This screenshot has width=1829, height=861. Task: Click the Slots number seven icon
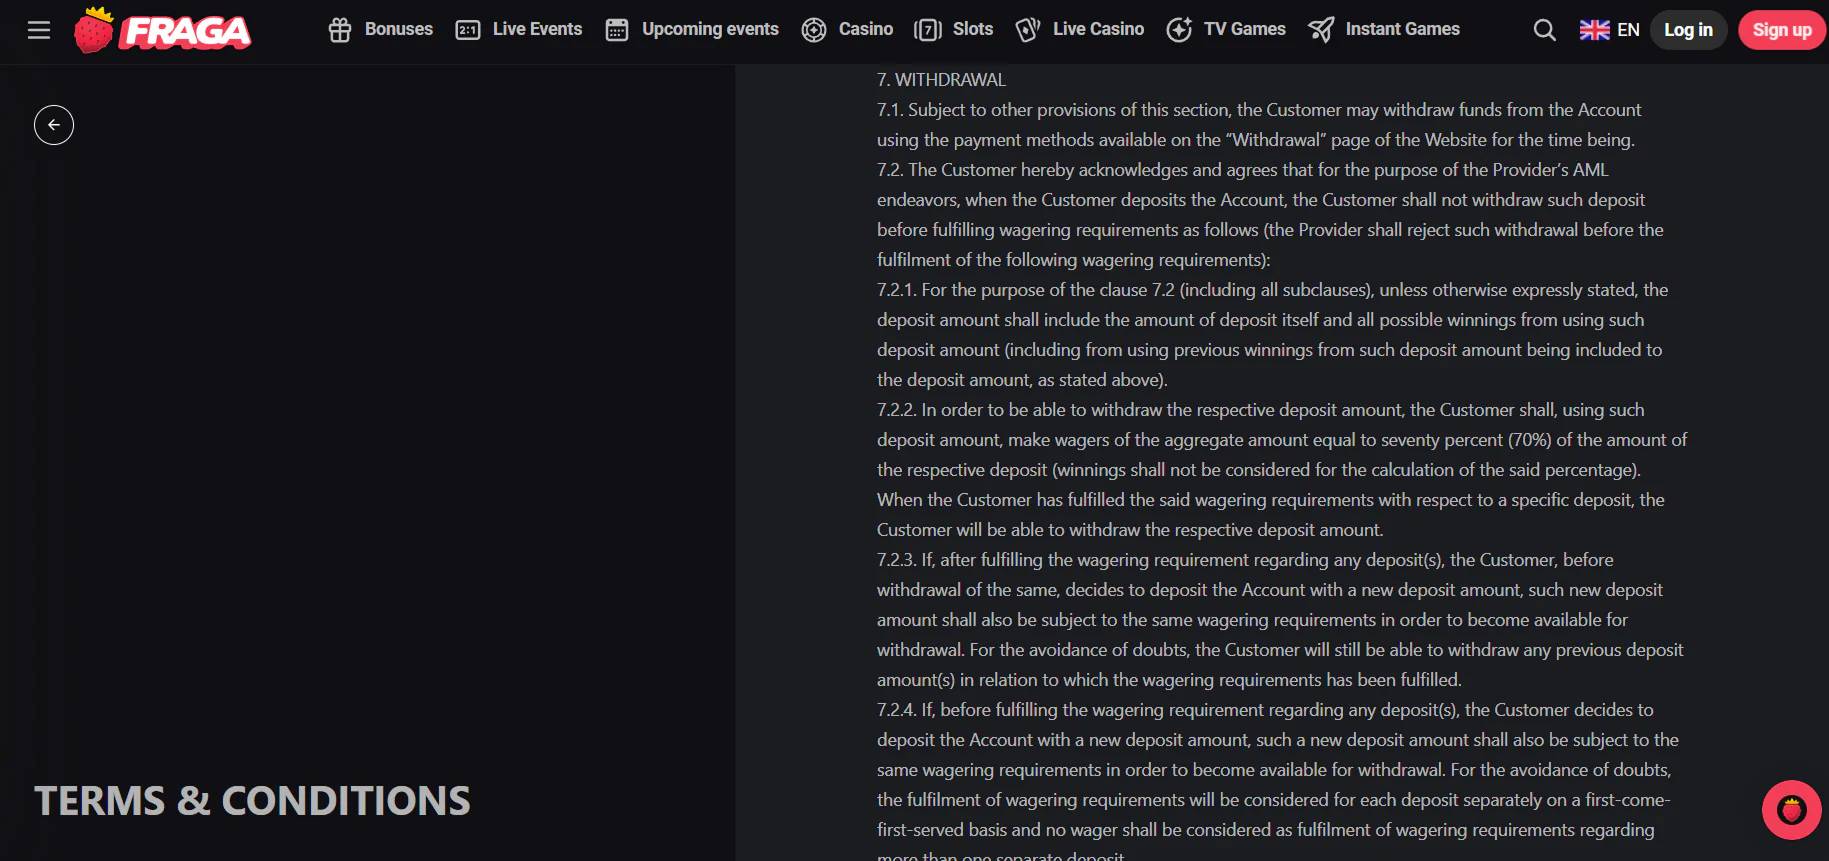(928, 30)
